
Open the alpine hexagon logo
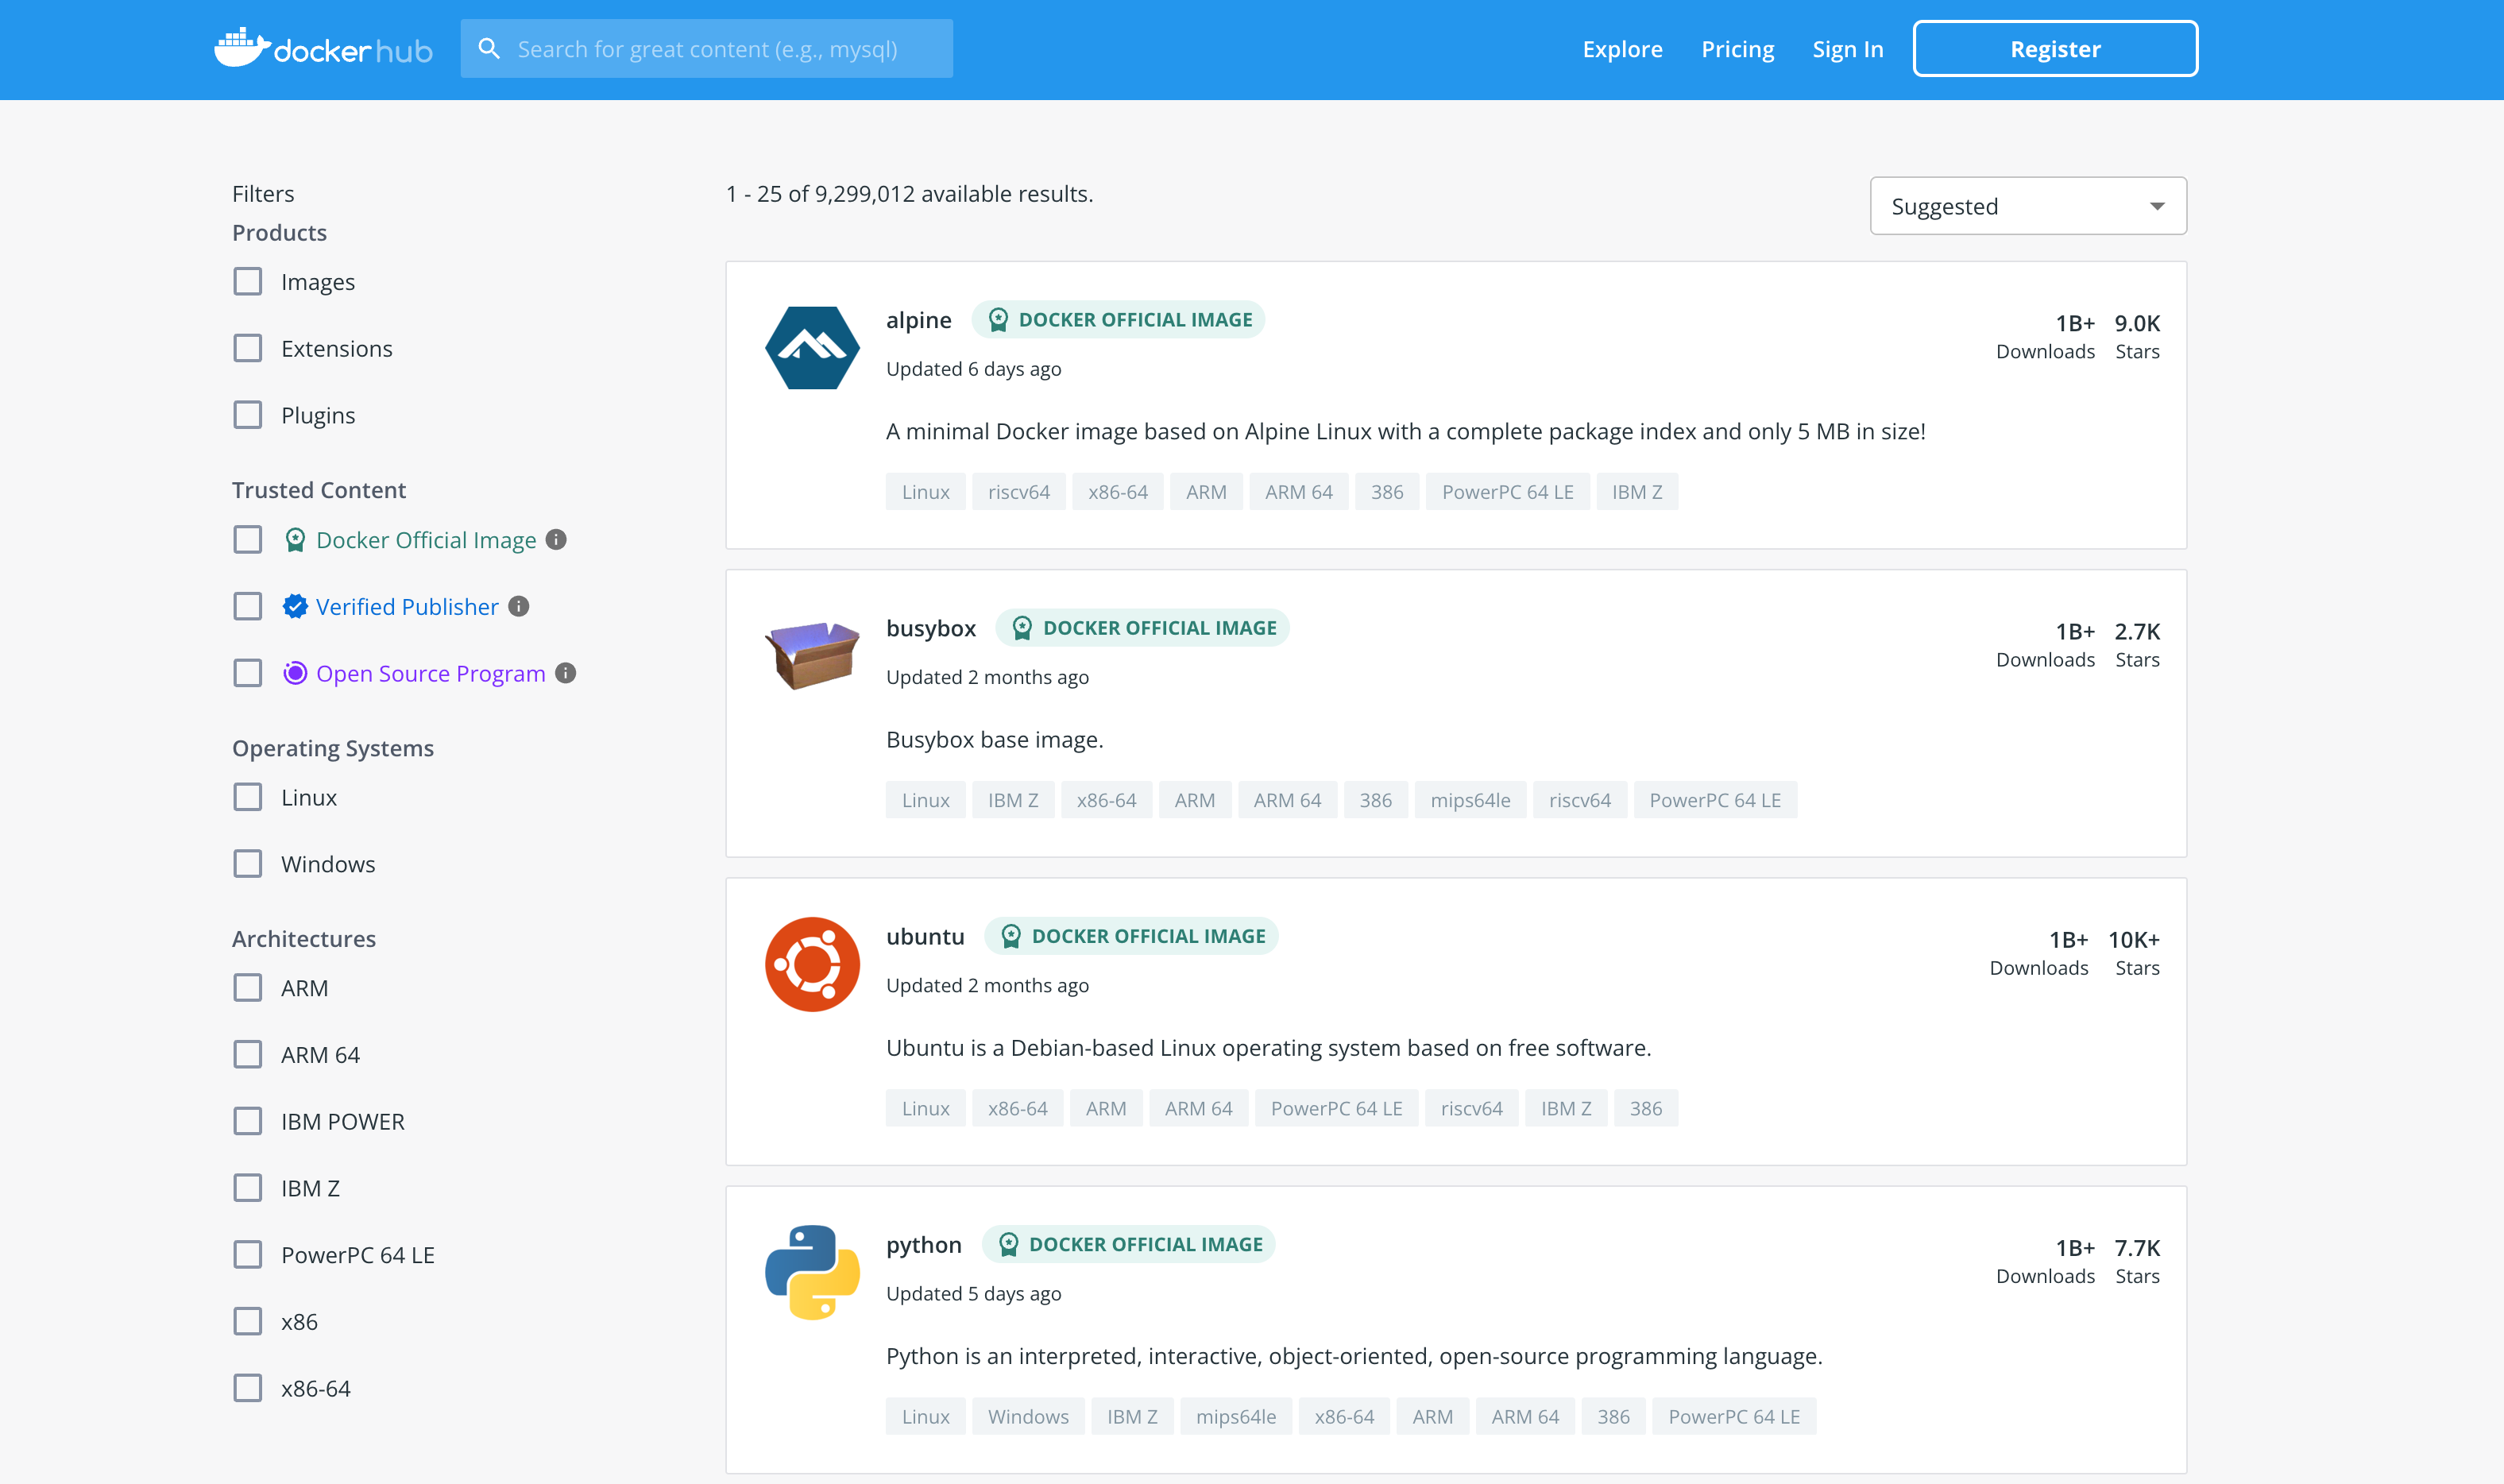tap(812, 348)
